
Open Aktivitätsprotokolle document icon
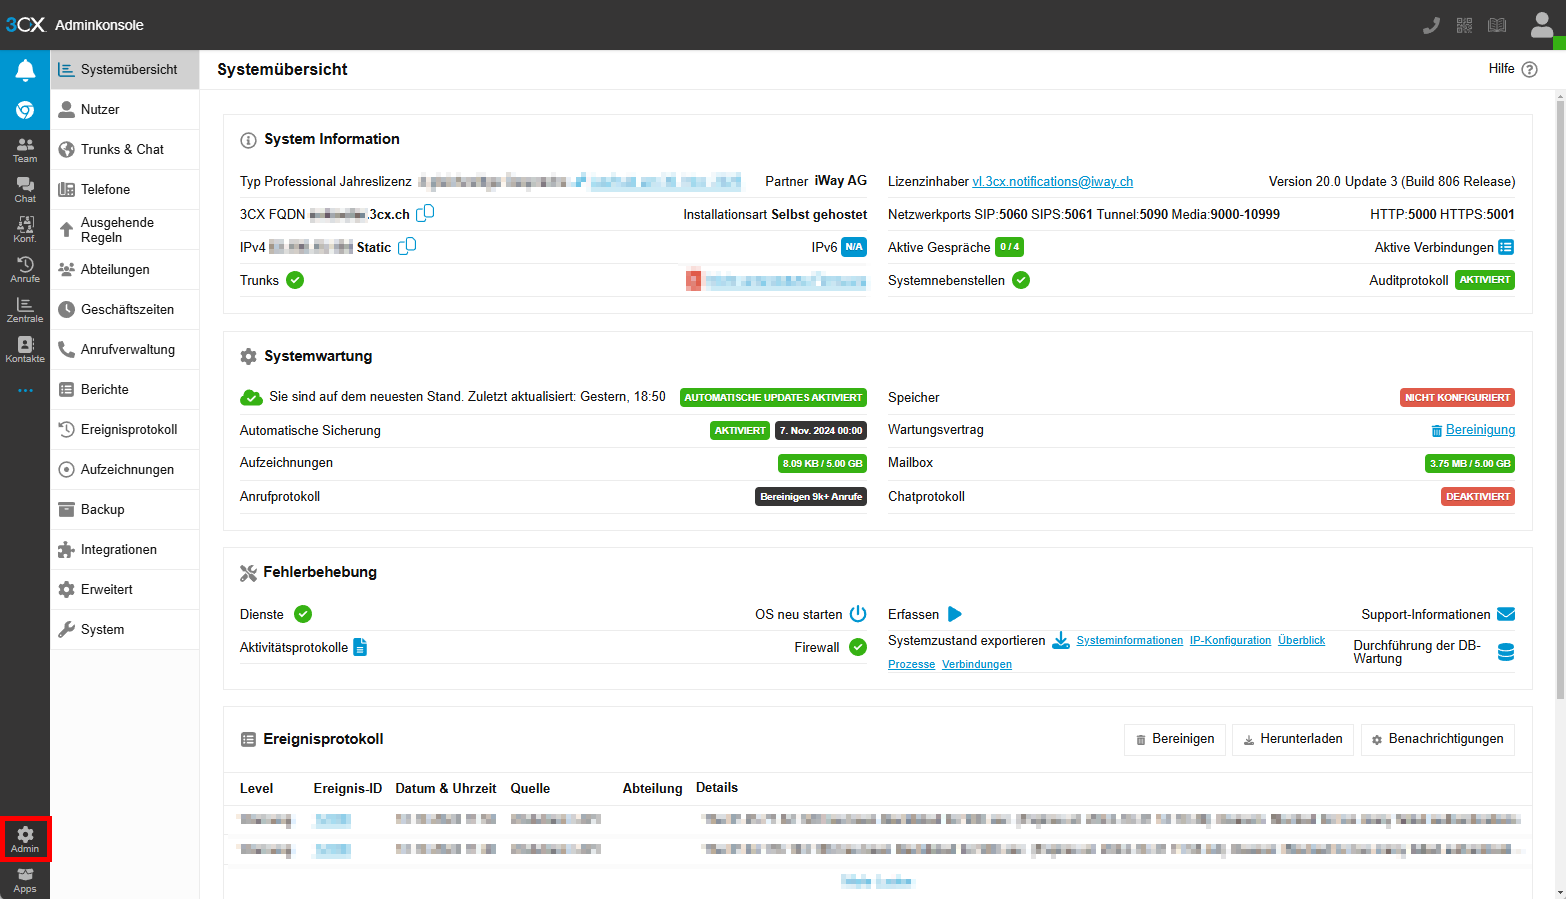coord(360,647)
